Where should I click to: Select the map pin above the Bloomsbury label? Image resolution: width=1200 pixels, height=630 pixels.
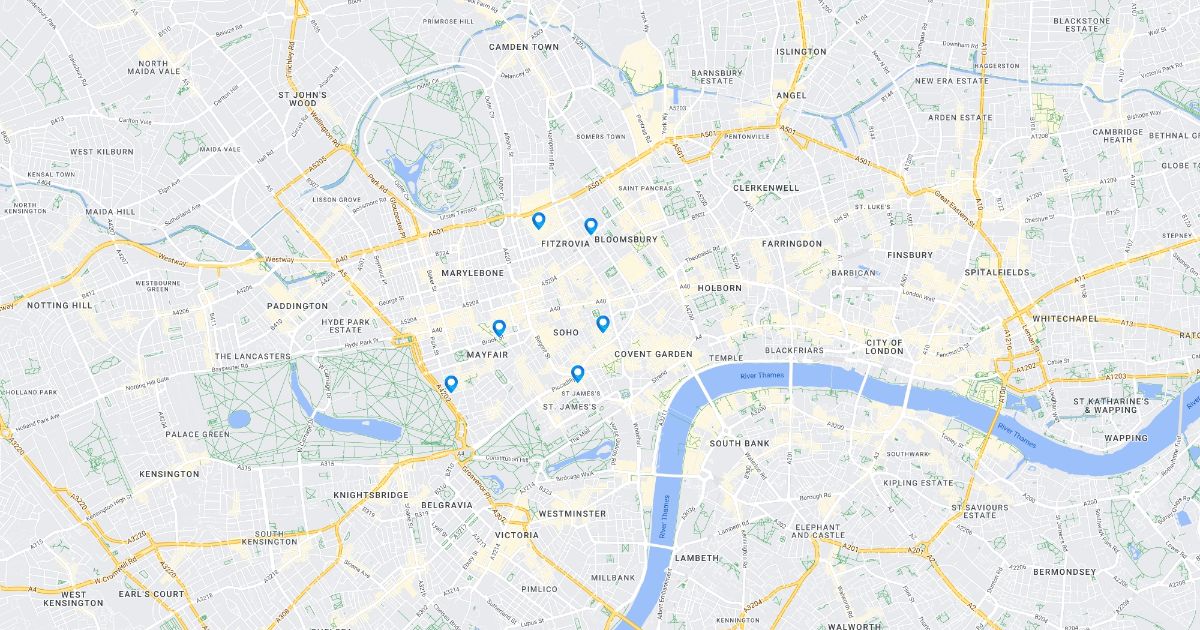pos(591,227)
